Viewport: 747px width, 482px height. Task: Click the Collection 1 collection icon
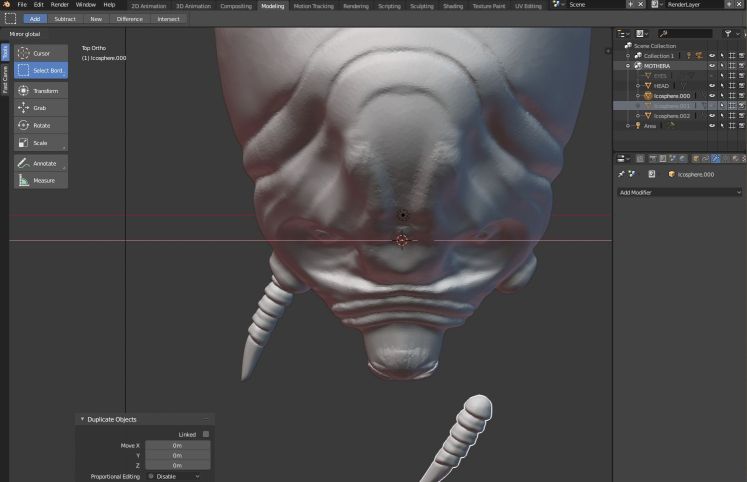(x=638, y=56)
